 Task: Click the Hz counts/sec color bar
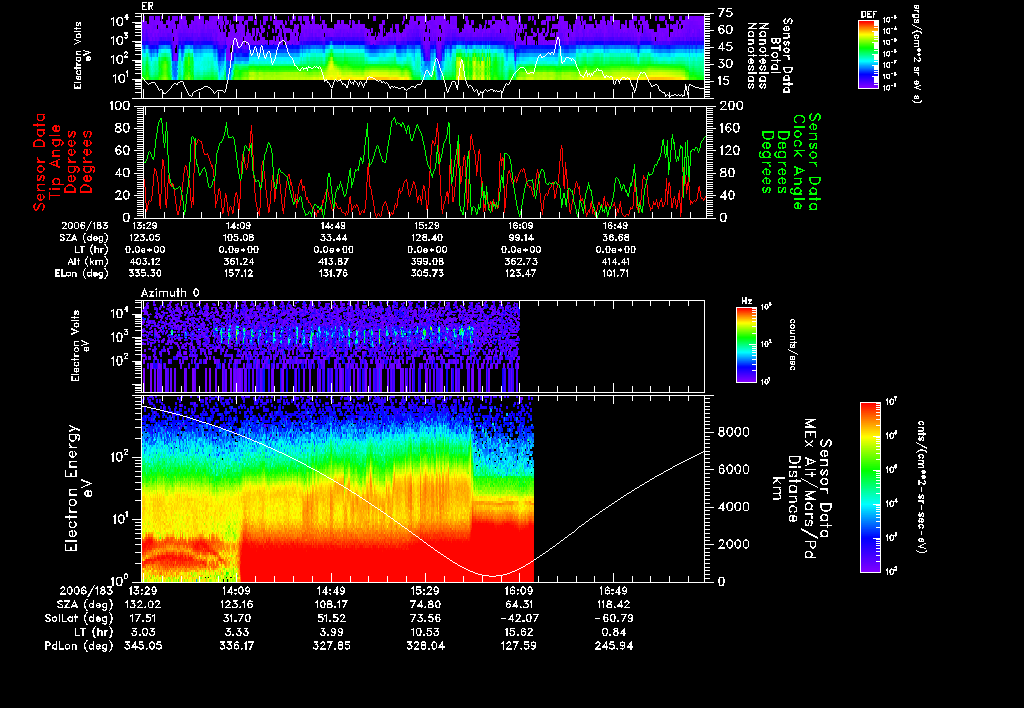(x=746, y=344)
